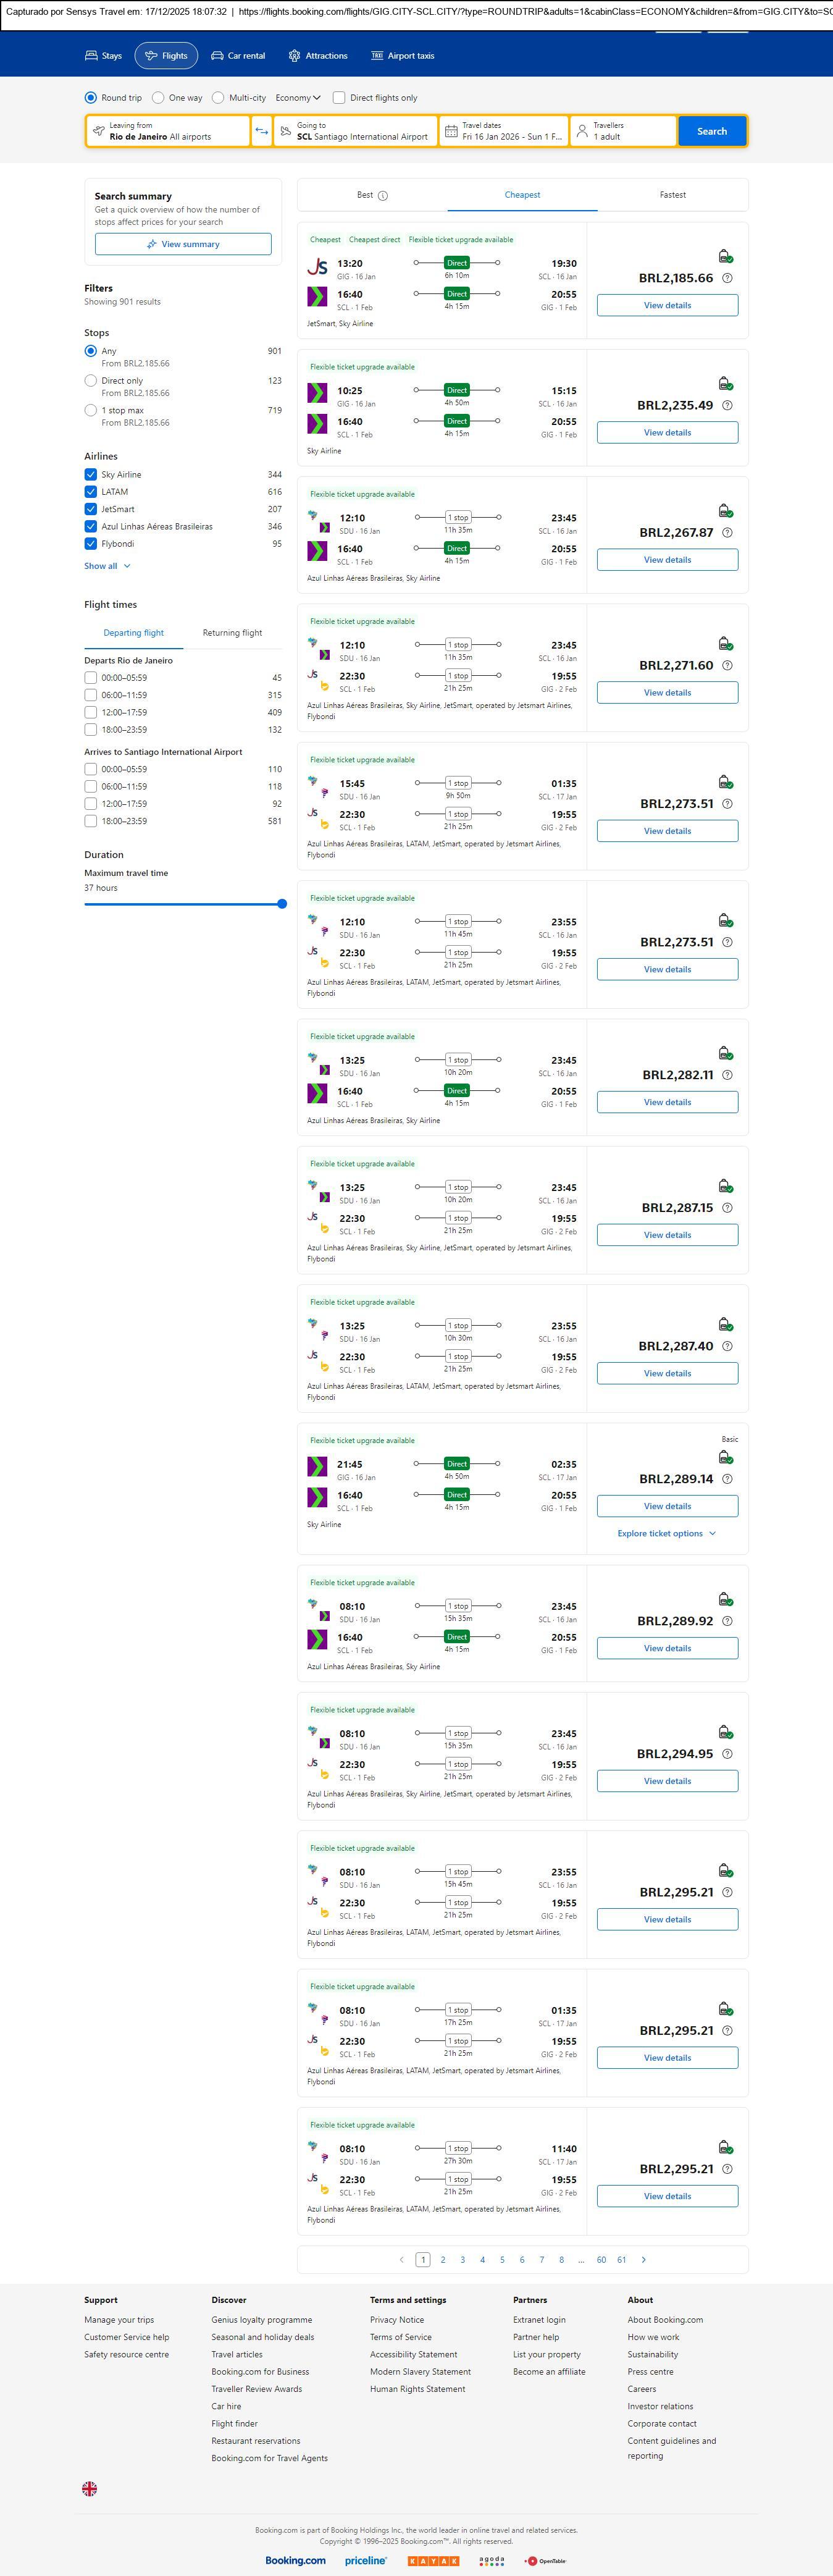
Task: Switch to the Fastest results tab
Action: [672, 195]
